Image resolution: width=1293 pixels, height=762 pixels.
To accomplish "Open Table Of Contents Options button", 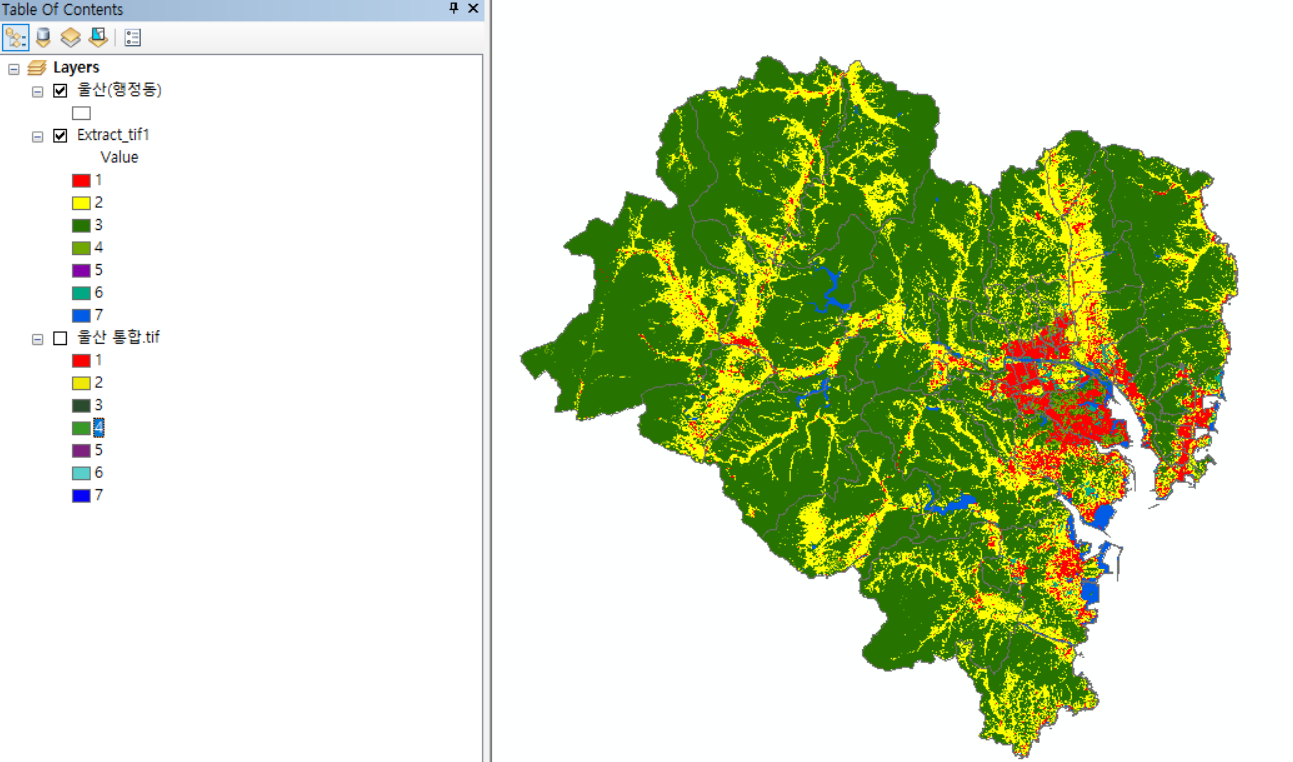I will 133,38.
